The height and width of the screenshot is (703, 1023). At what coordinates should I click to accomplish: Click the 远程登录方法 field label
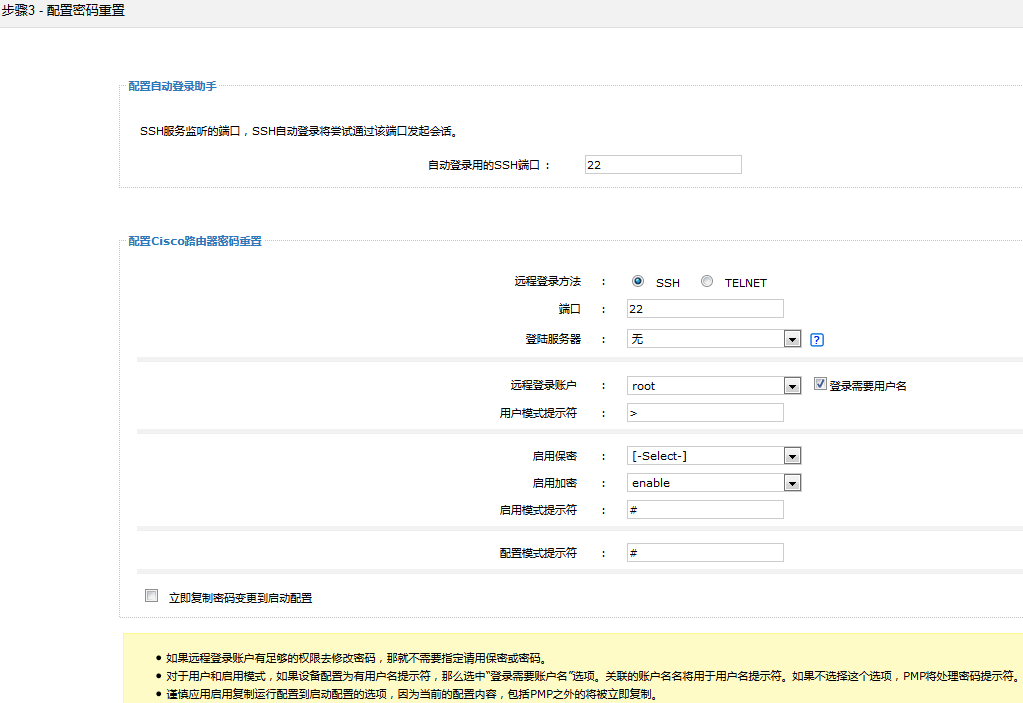tap(547, 282)
